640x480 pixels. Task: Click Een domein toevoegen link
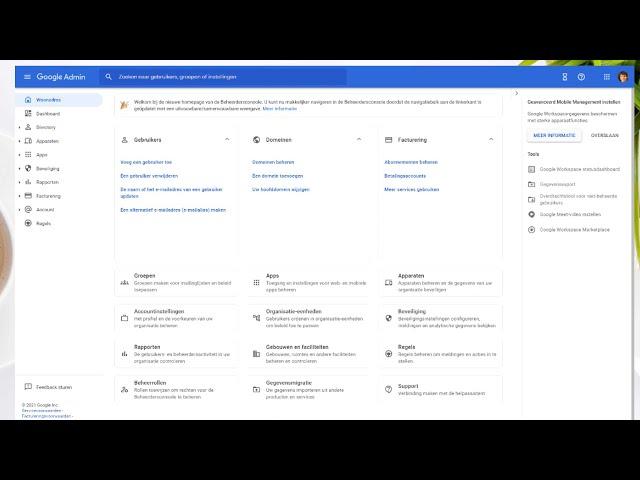(x=278, y=176)
